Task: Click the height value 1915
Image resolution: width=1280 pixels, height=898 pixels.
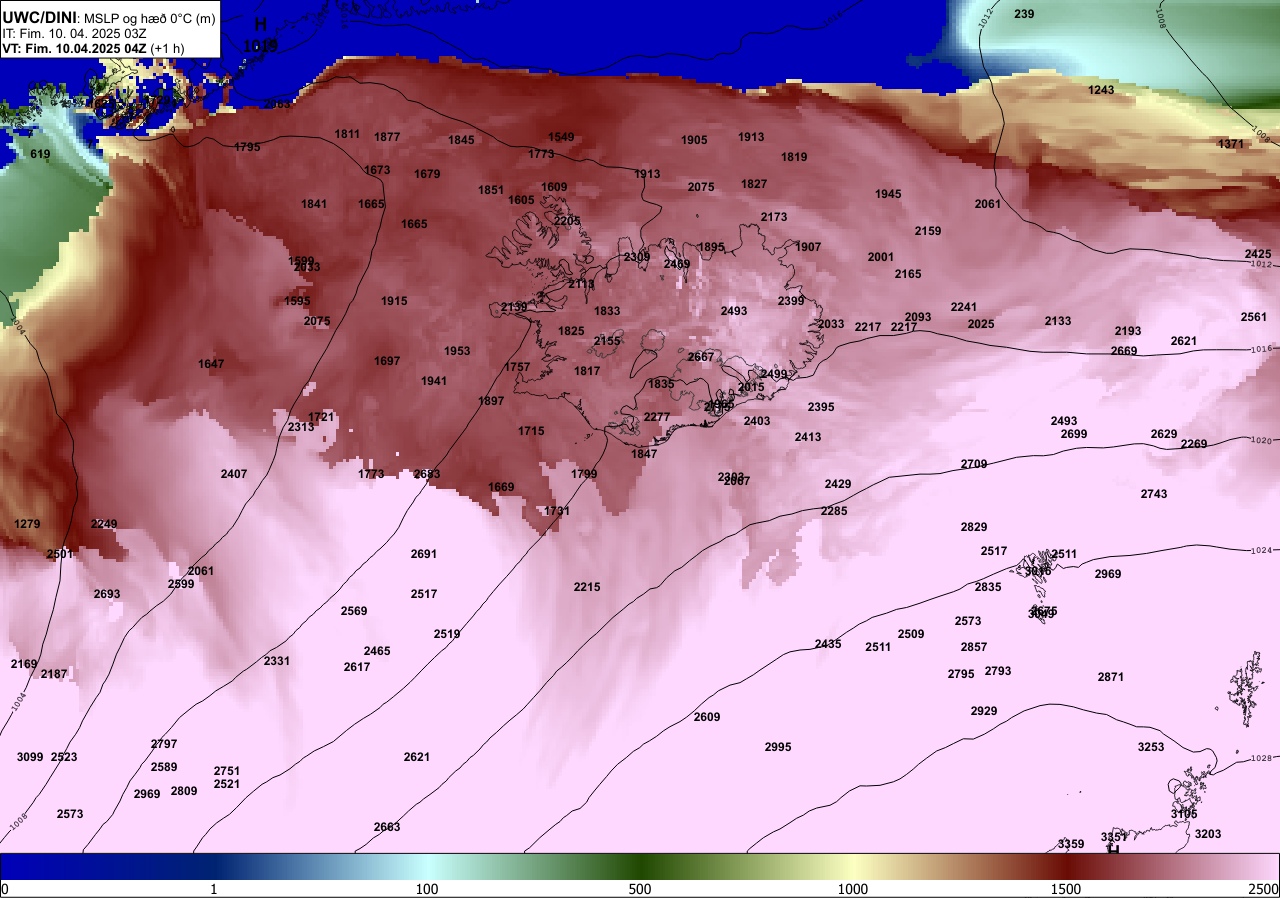Action: point(394,301)
